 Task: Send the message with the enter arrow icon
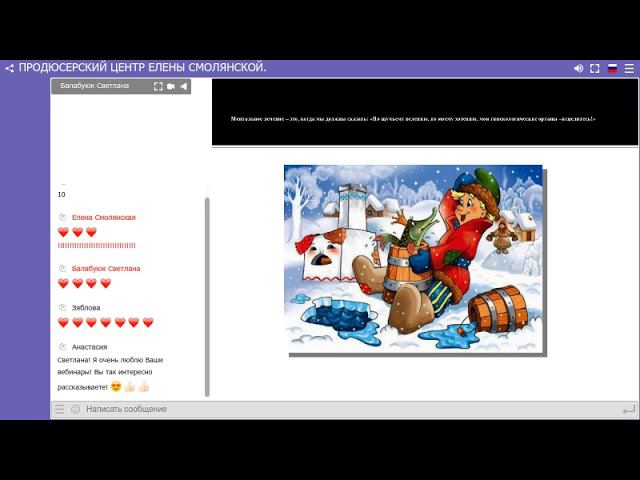[629, 409]
